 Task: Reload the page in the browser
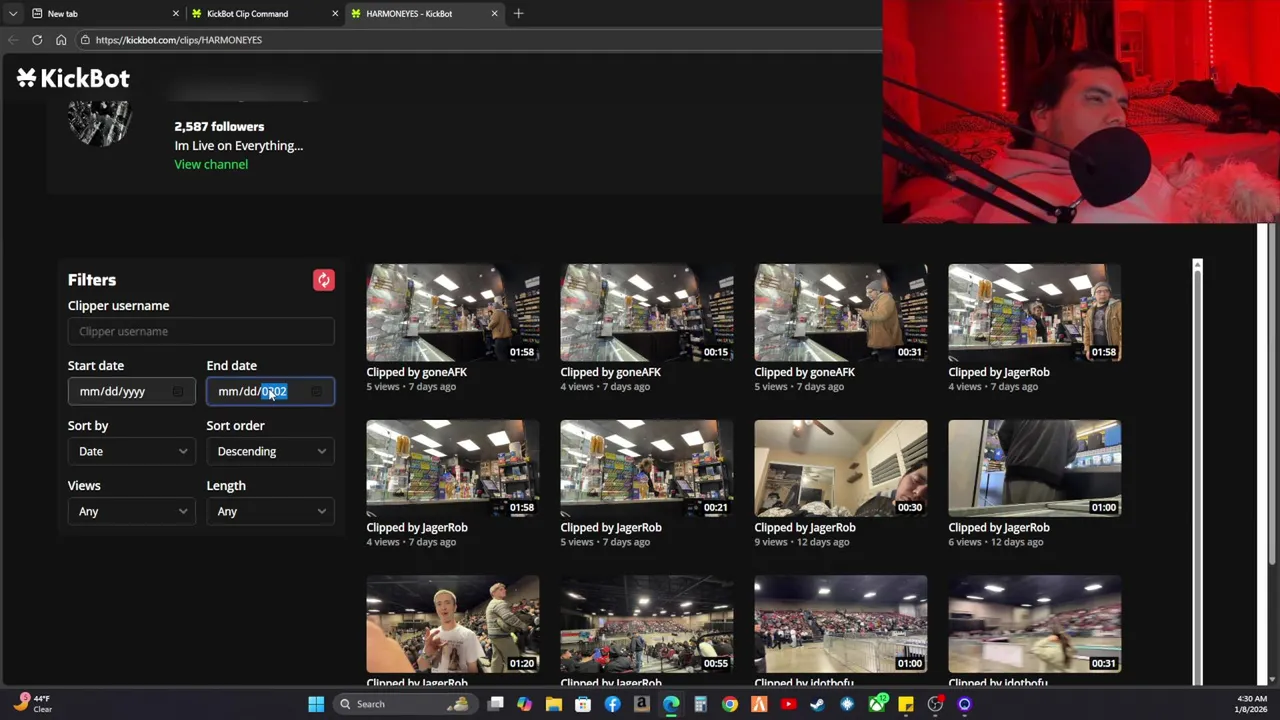pyautogui.click(x=37, y=40)
